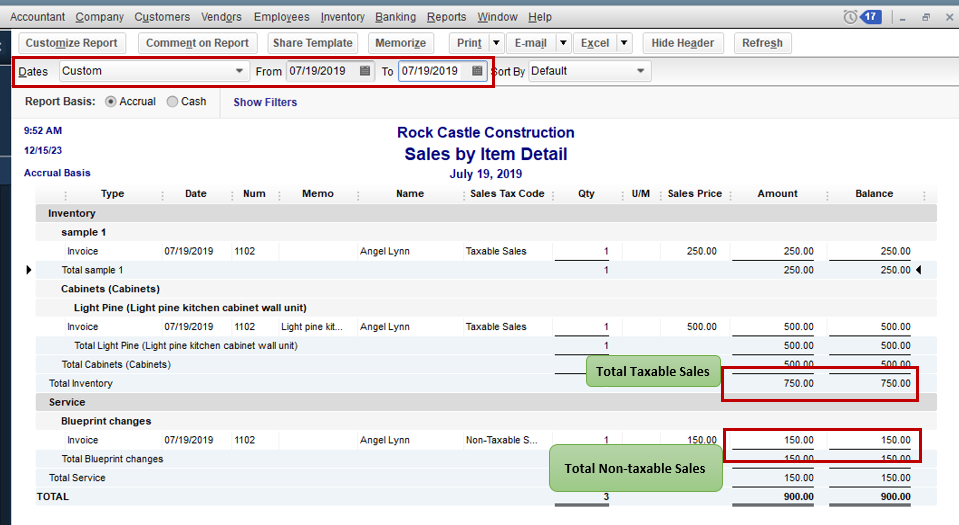Image resolution: width=959 pixels, height=525 pixels.
Task: Select the Invoice row under sample 1
Action: (x=486, y=251)
